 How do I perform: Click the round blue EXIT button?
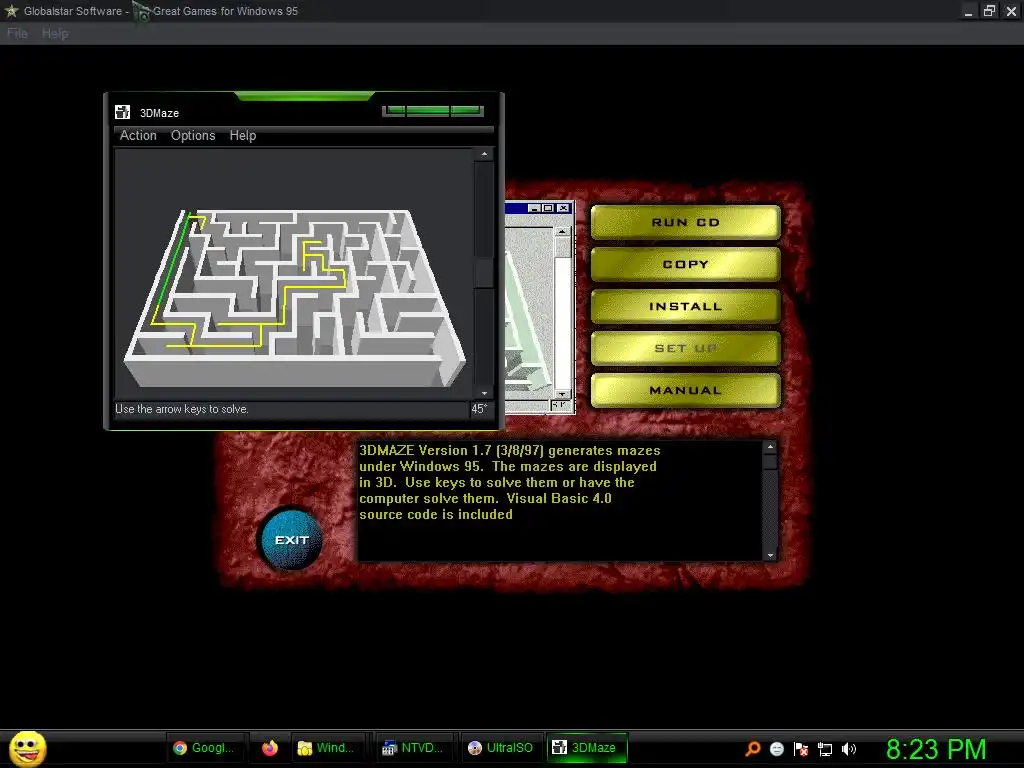[291, 539]
